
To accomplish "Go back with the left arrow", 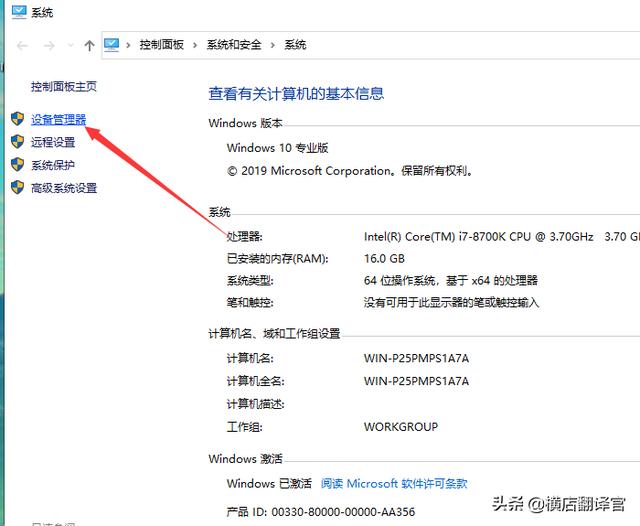I will [22, 46].
